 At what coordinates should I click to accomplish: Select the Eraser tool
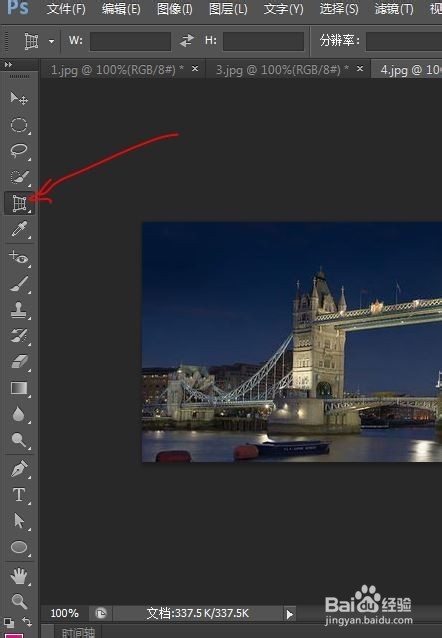pyautogui.click(x=19, y=362)
